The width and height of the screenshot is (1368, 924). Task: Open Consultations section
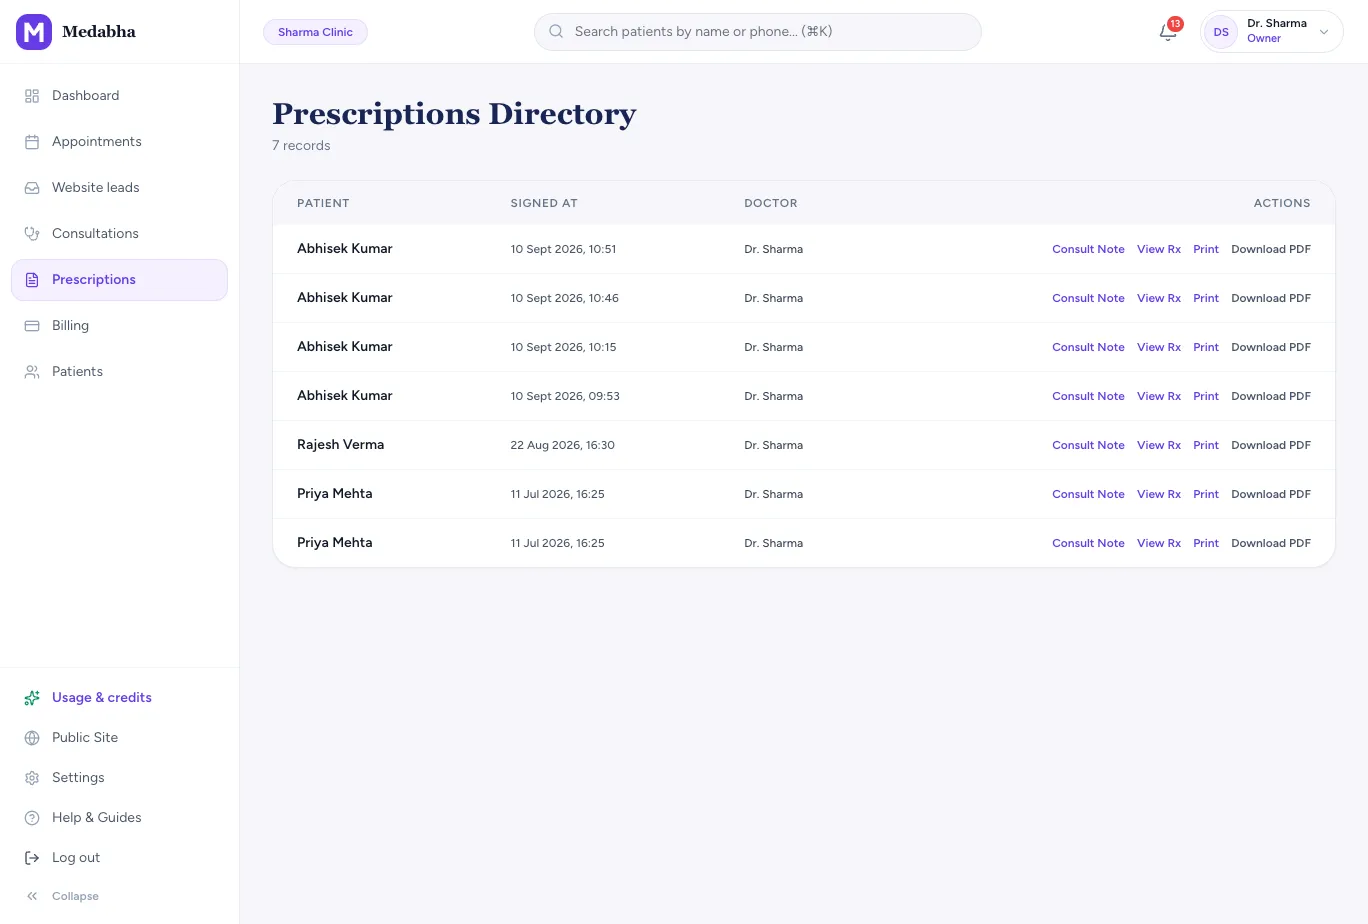click(119, 234)
